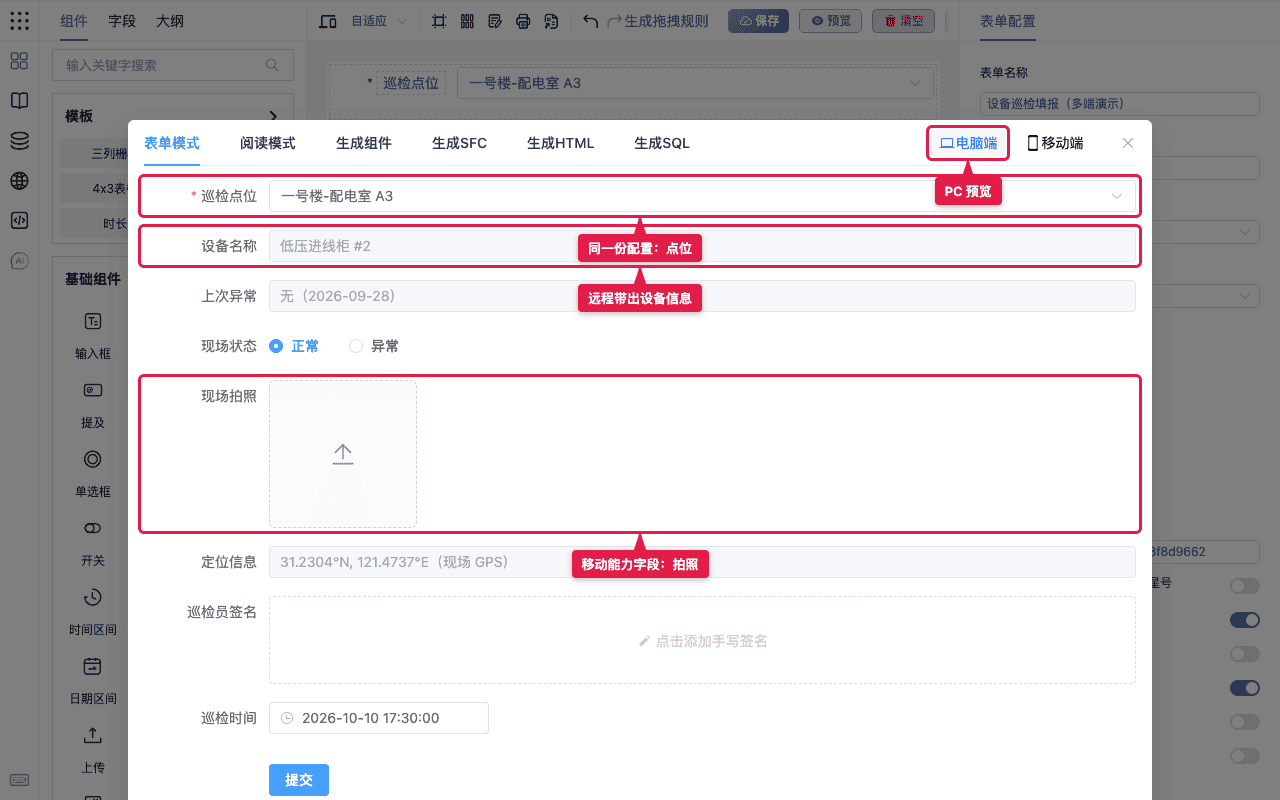Screen dimensions: 1280x800
Task: Open the four-squares components icon in sidebar
Action: coord(19,61)
